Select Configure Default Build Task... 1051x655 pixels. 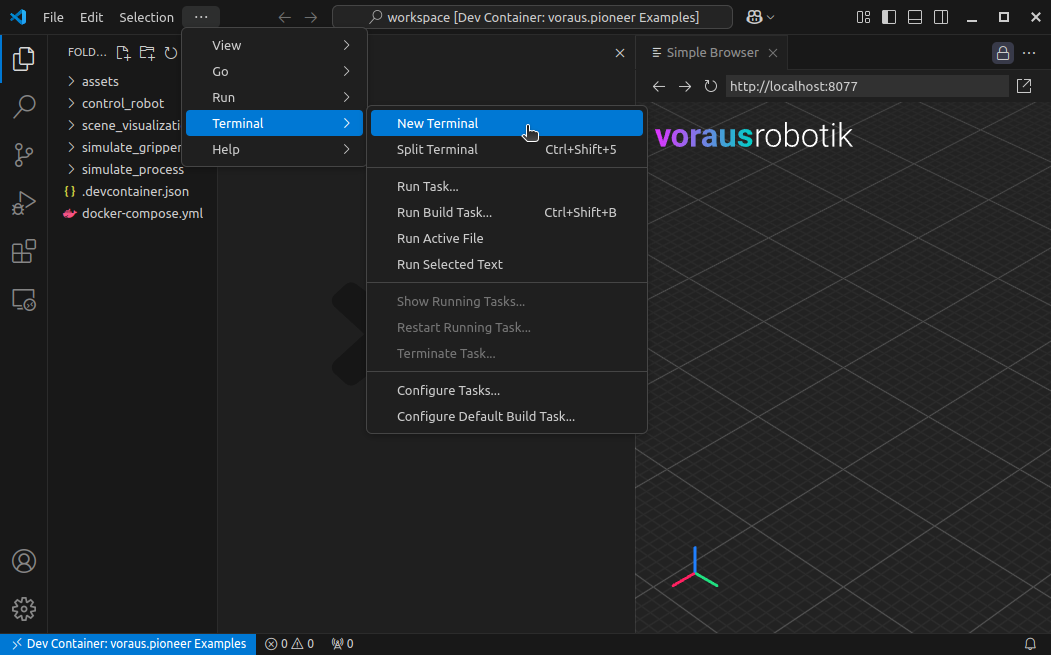pyautogui.click(x=507, y=417)
